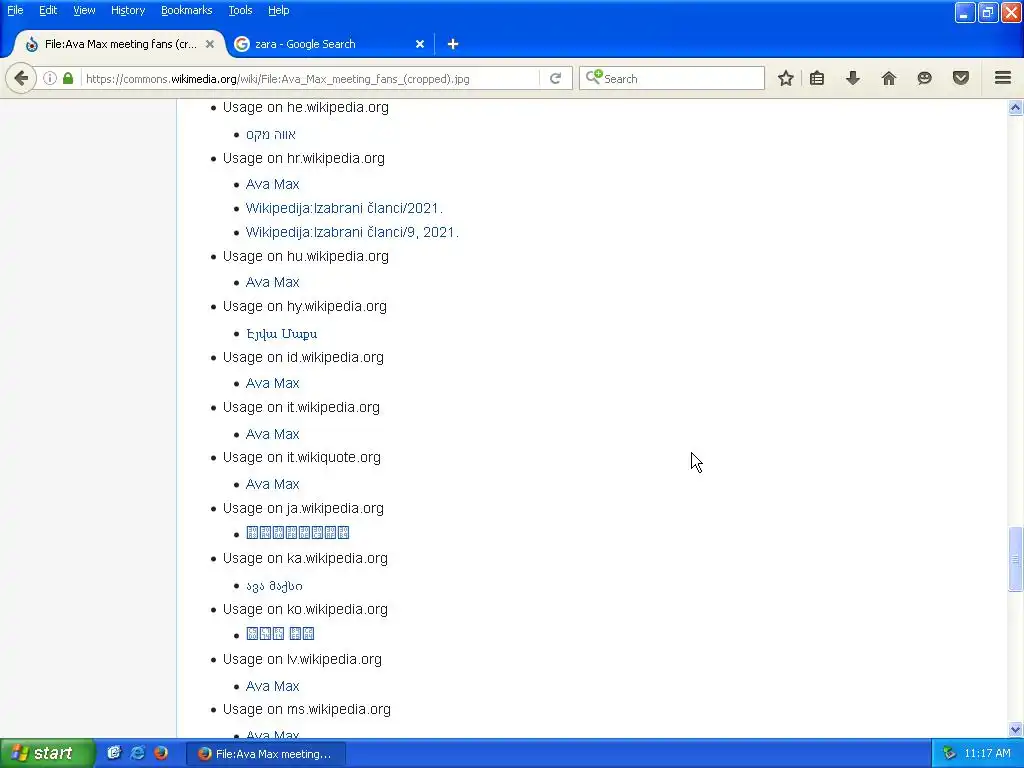This screenshot has height=768, width=1024.
Task: Open Ava Max link under lv.wikipedia.org
Action: click(272, 686)
